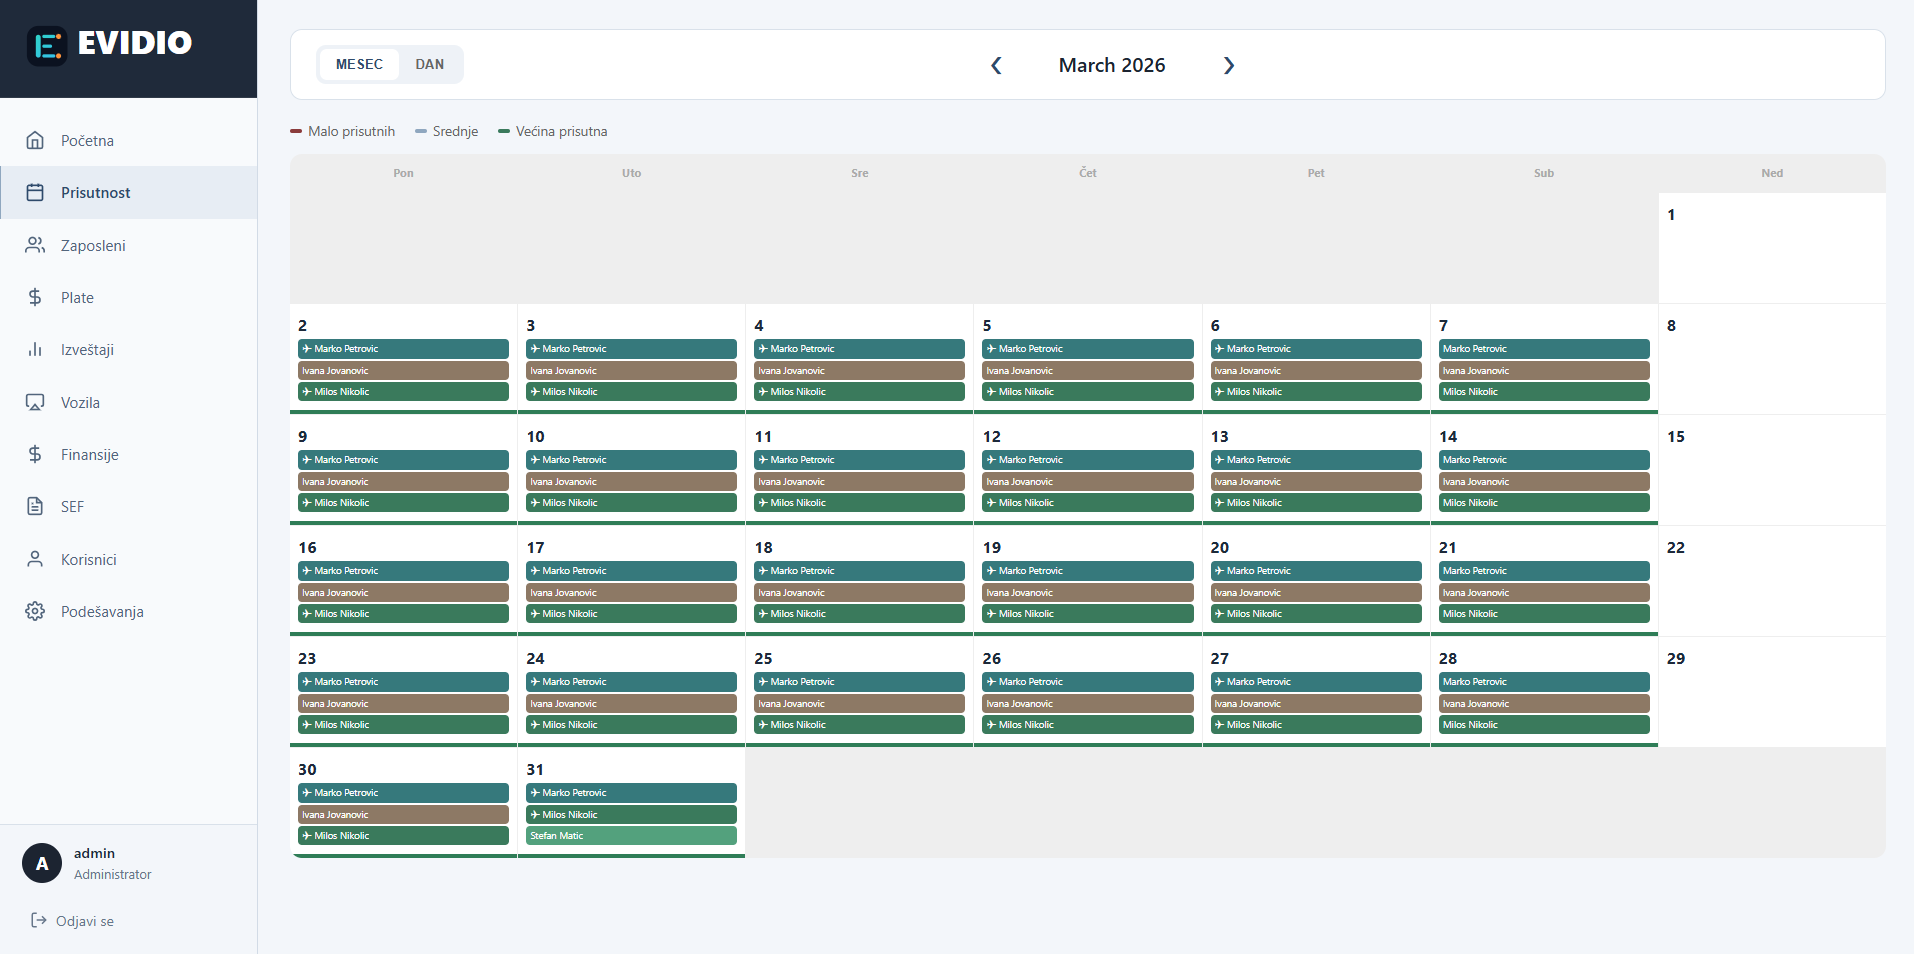Select the Početna home icon
This screenshot has width=1914, height=954.
(x=35, y=140)
